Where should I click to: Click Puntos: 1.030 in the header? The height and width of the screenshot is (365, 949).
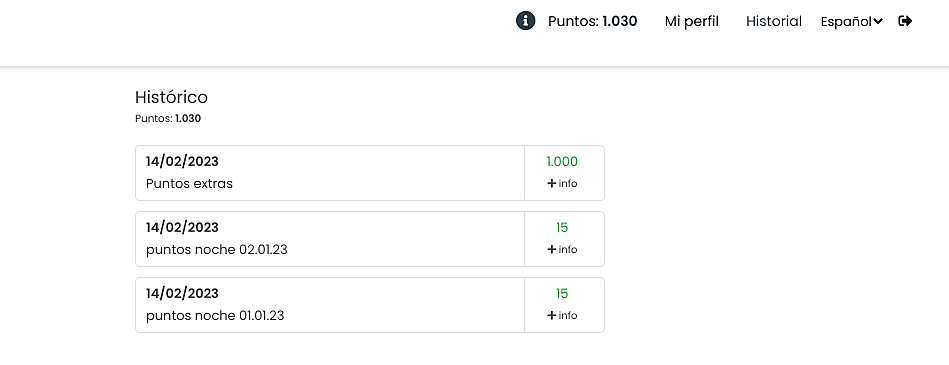coord(593,22)
